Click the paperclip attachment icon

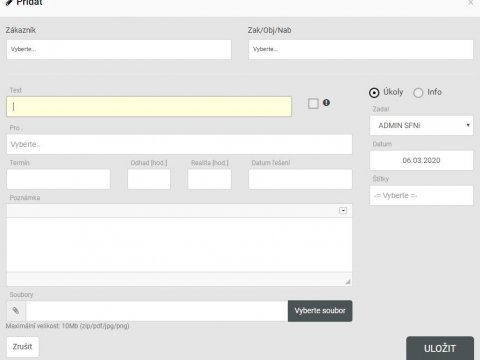pos(16,311)
